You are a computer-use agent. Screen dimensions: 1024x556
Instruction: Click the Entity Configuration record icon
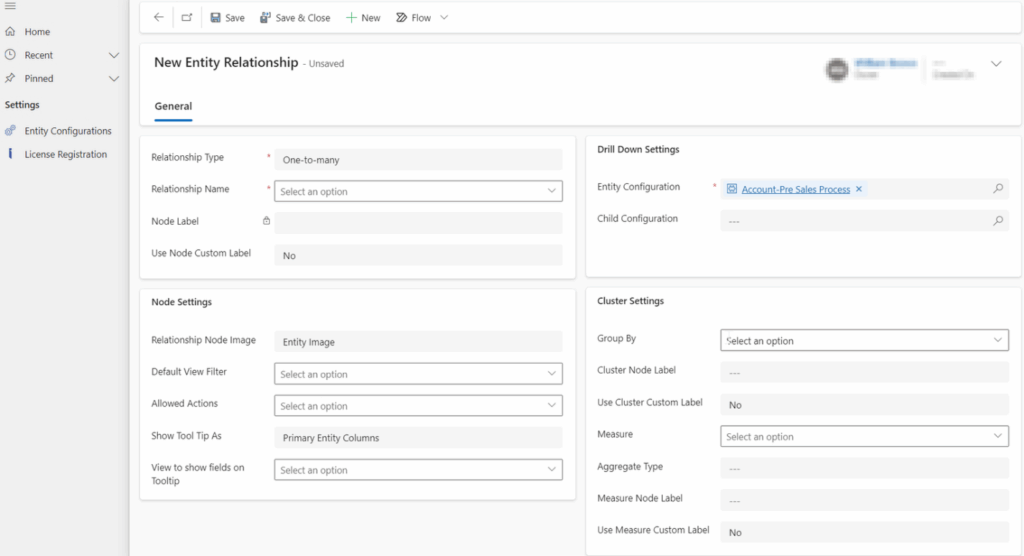[732, 189]
